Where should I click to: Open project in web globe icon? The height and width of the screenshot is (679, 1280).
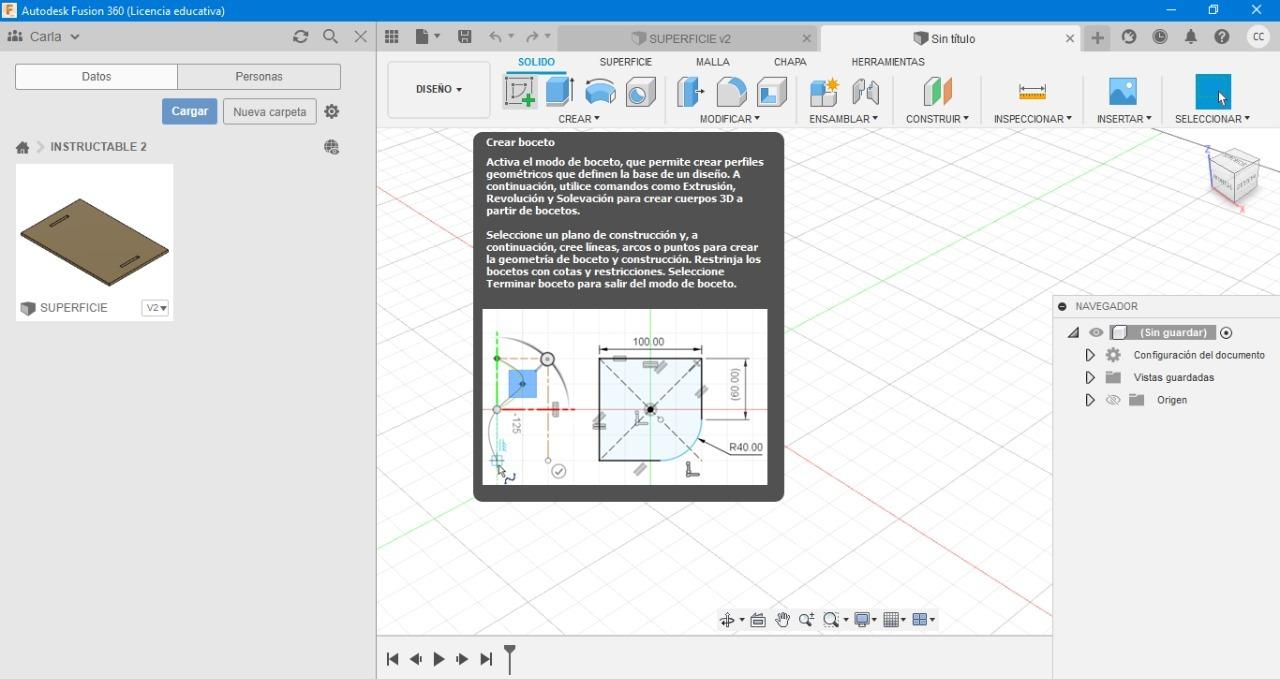pos(332,147)
